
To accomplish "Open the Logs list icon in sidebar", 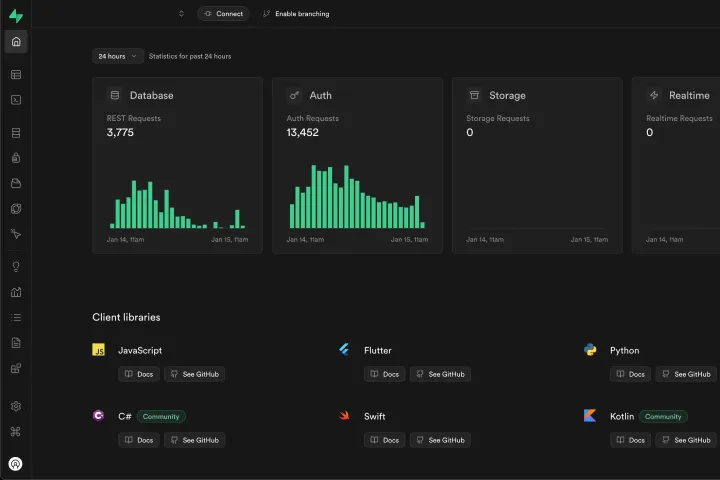I will 16,317.
